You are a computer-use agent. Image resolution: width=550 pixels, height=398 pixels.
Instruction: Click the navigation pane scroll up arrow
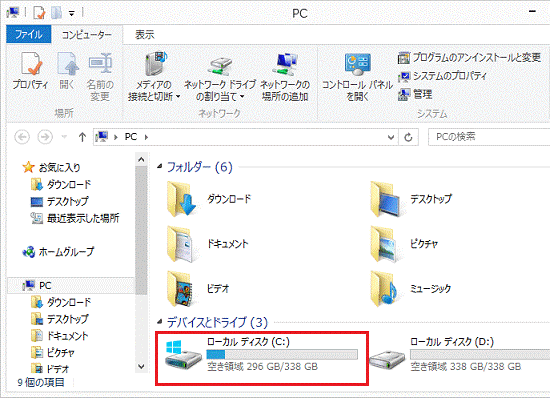pyautogui.click(x=141, y=160)
